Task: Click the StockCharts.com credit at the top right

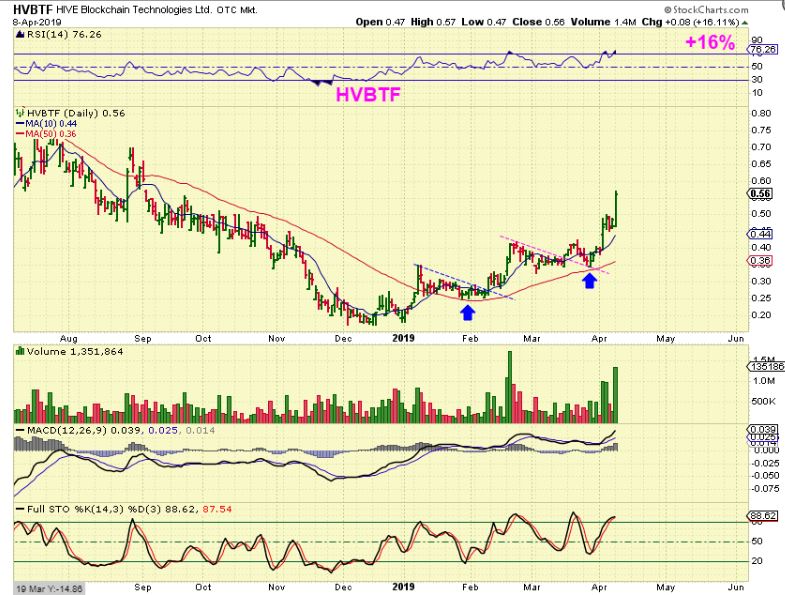Action: click(706, 10)
